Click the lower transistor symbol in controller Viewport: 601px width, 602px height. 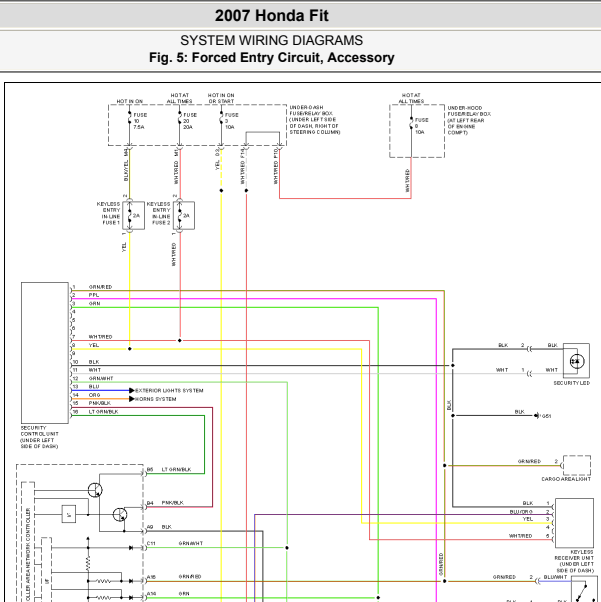pyautogui.click(x=120, y=514)
